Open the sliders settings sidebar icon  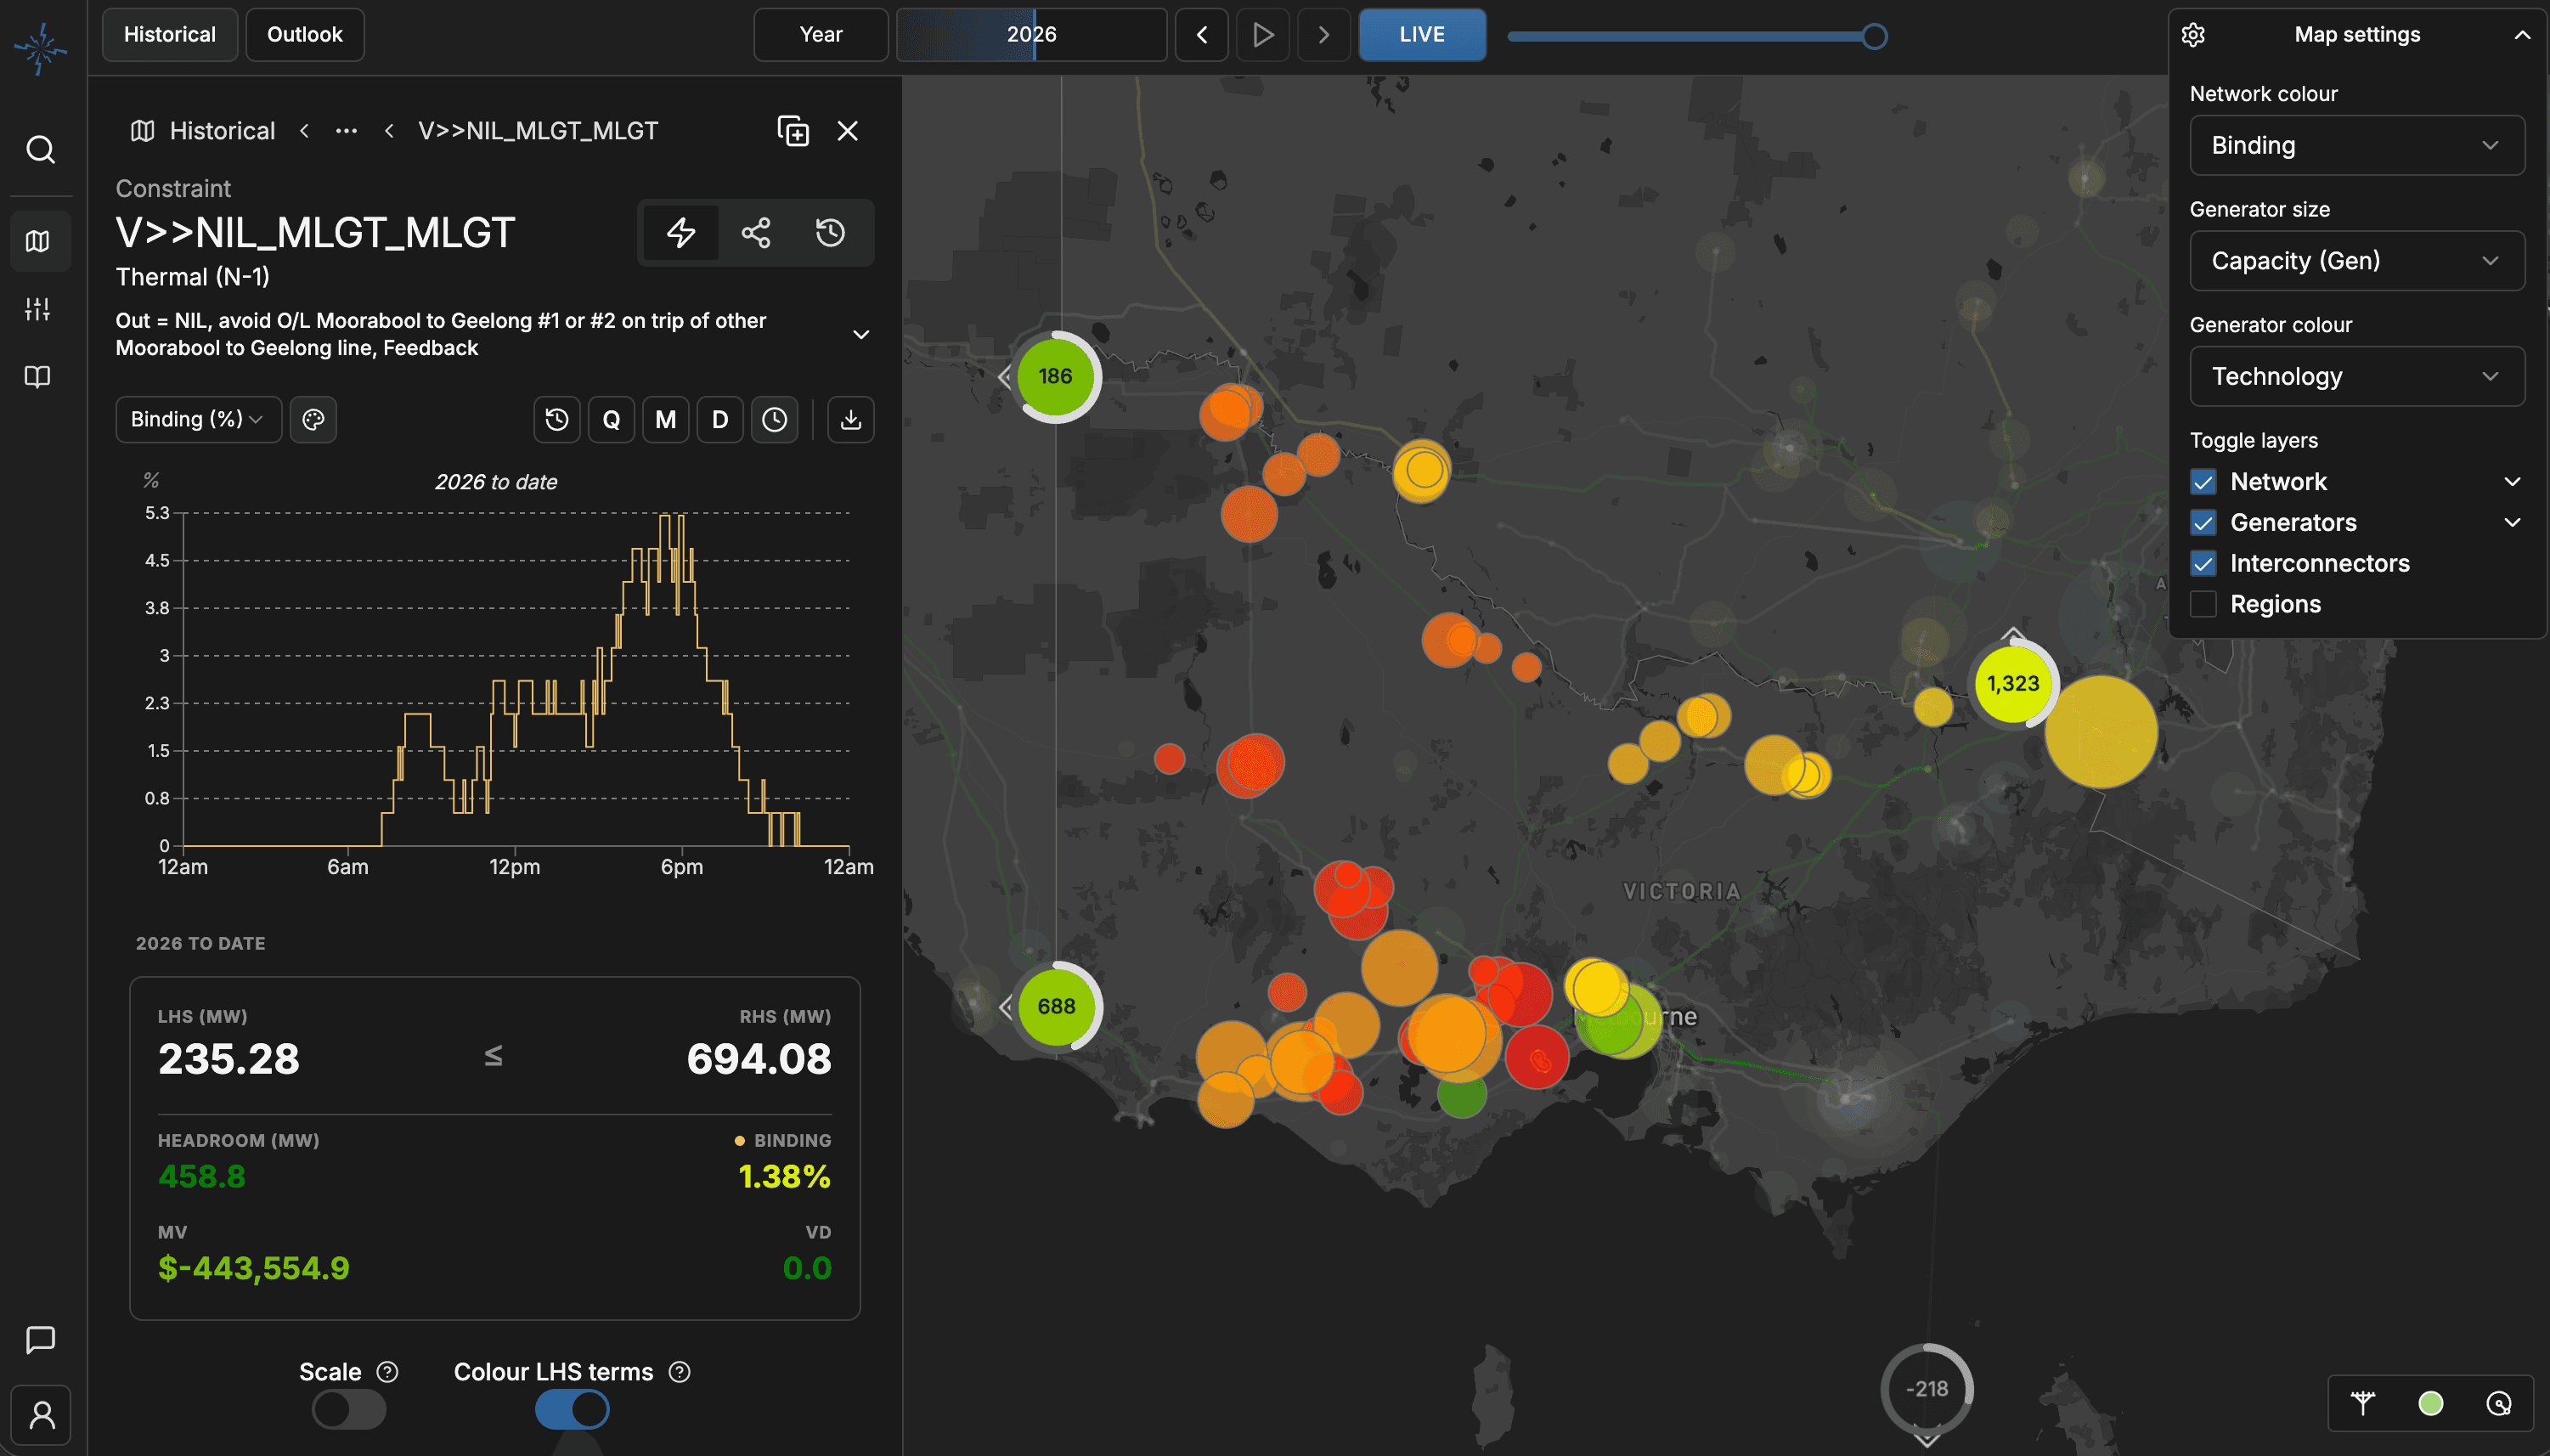tap(38, 309)
